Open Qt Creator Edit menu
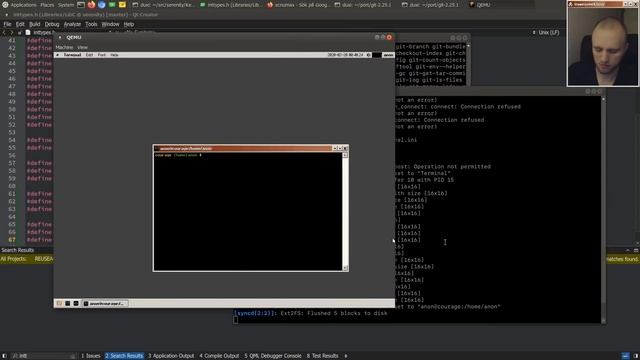 (20, 24)
